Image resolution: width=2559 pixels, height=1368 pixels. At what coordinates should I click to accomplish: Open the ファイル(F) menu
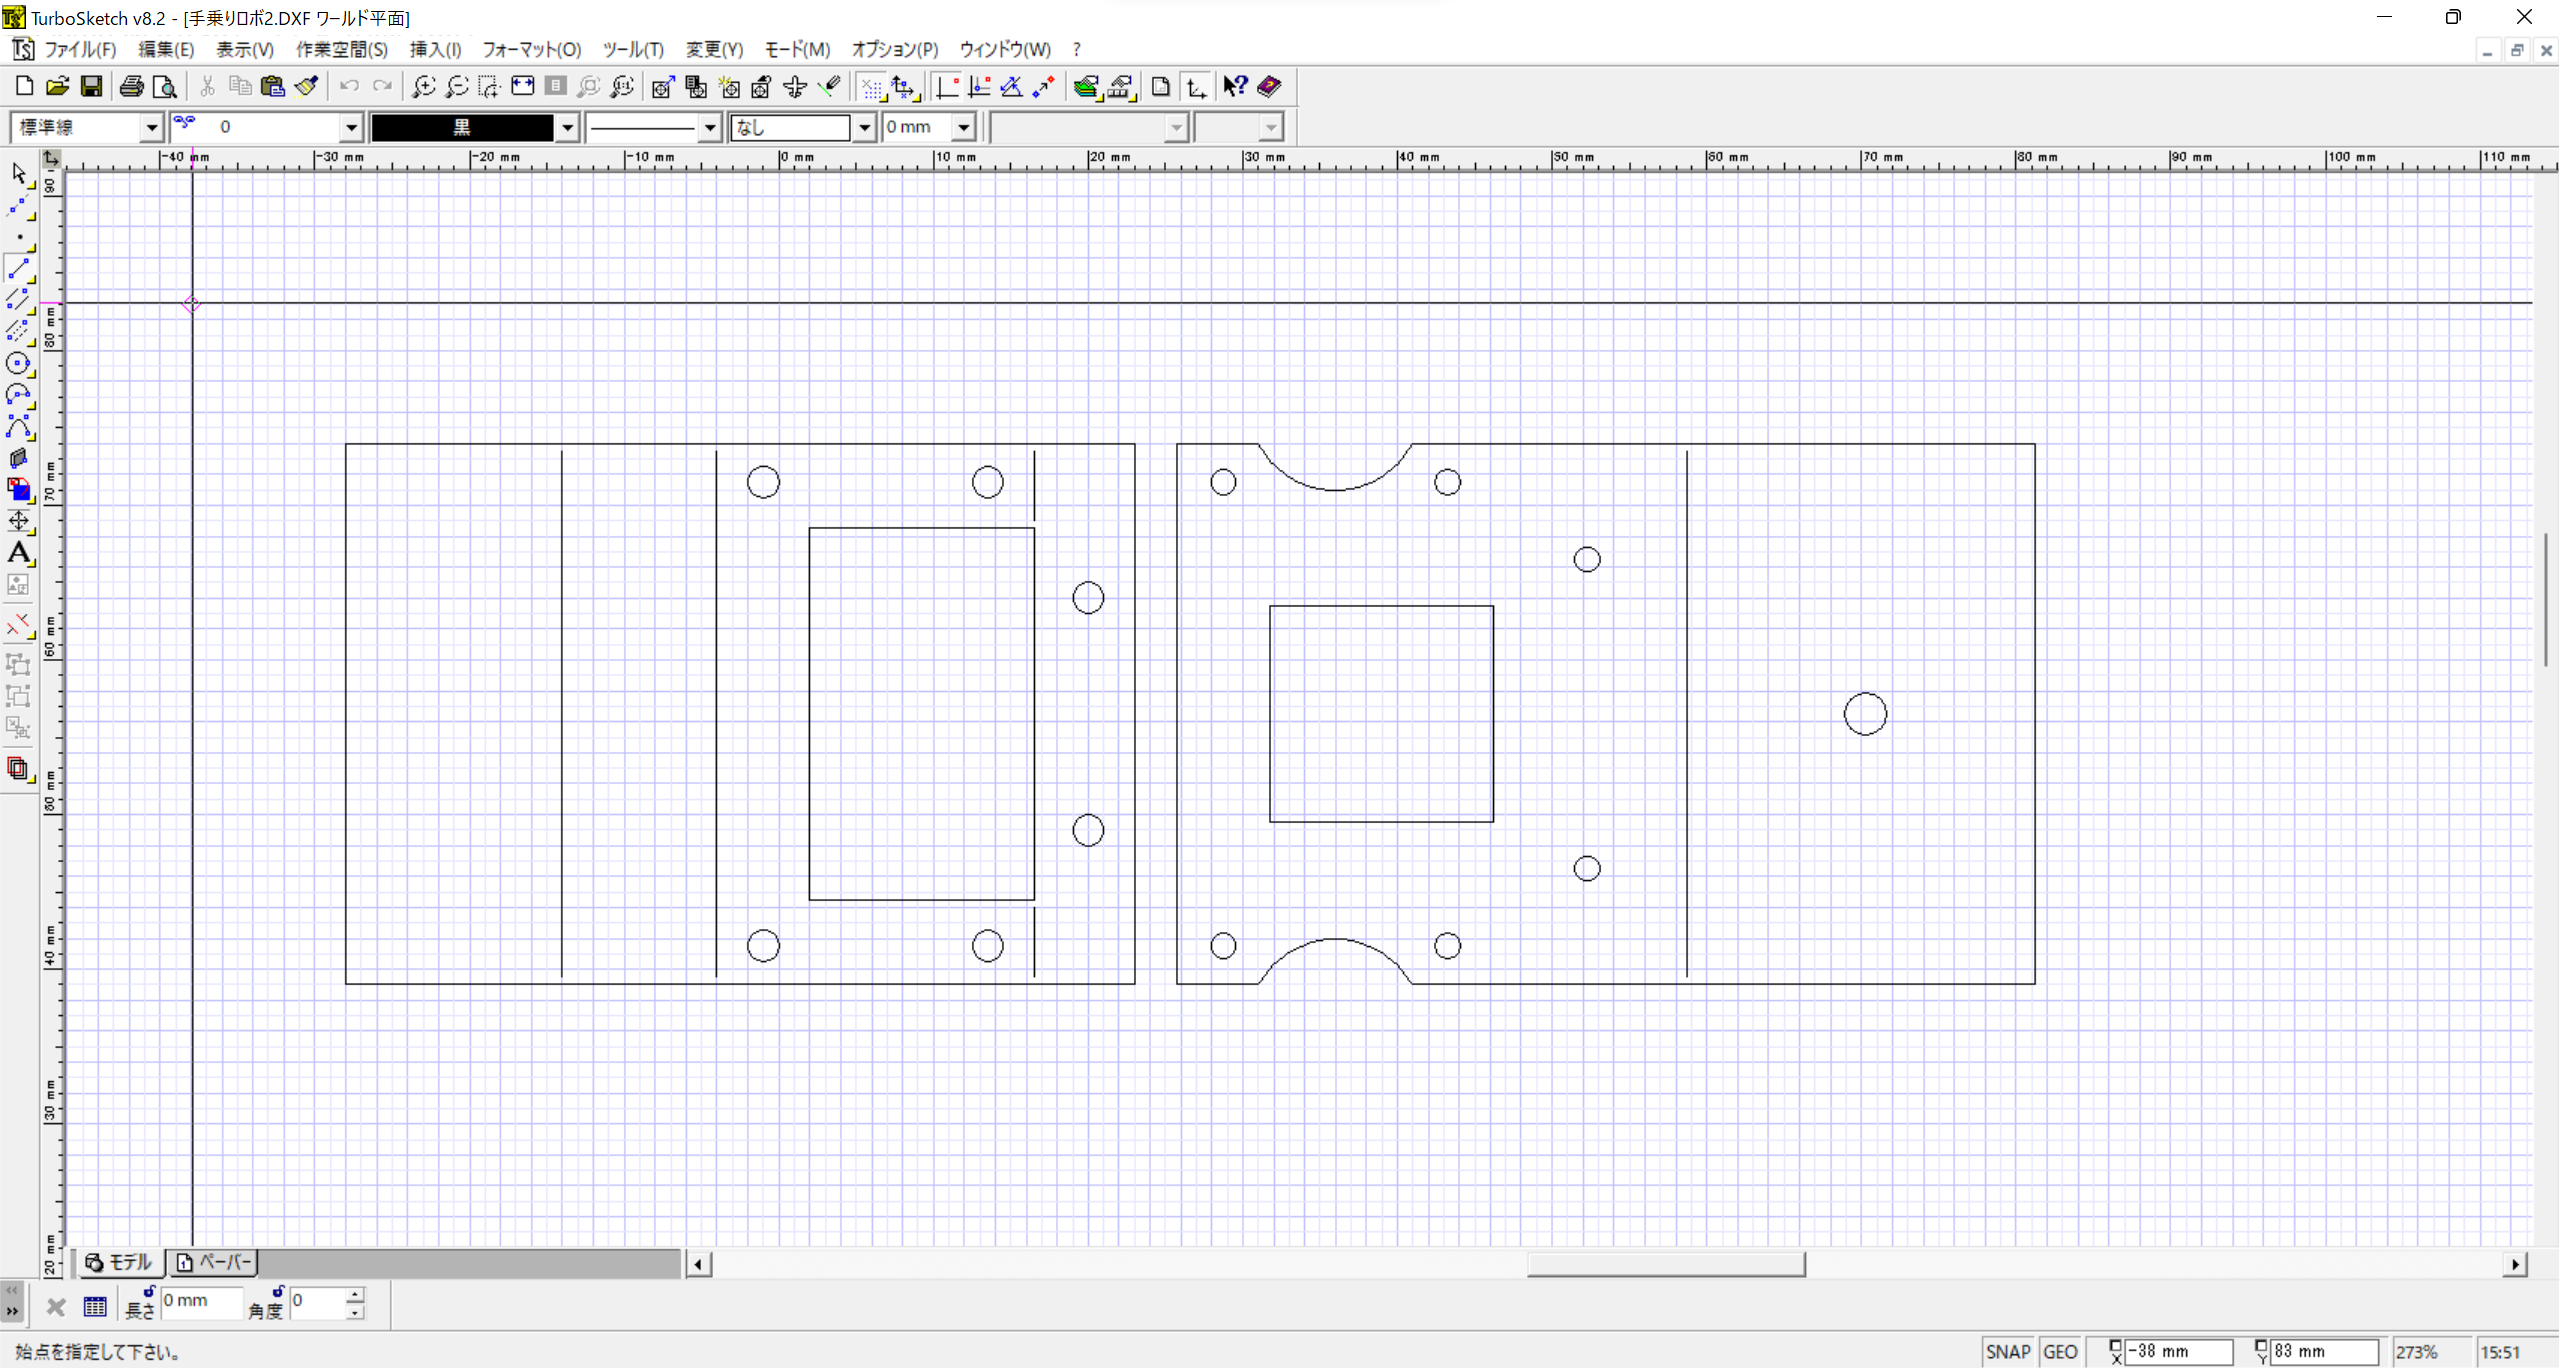[80, 49]
